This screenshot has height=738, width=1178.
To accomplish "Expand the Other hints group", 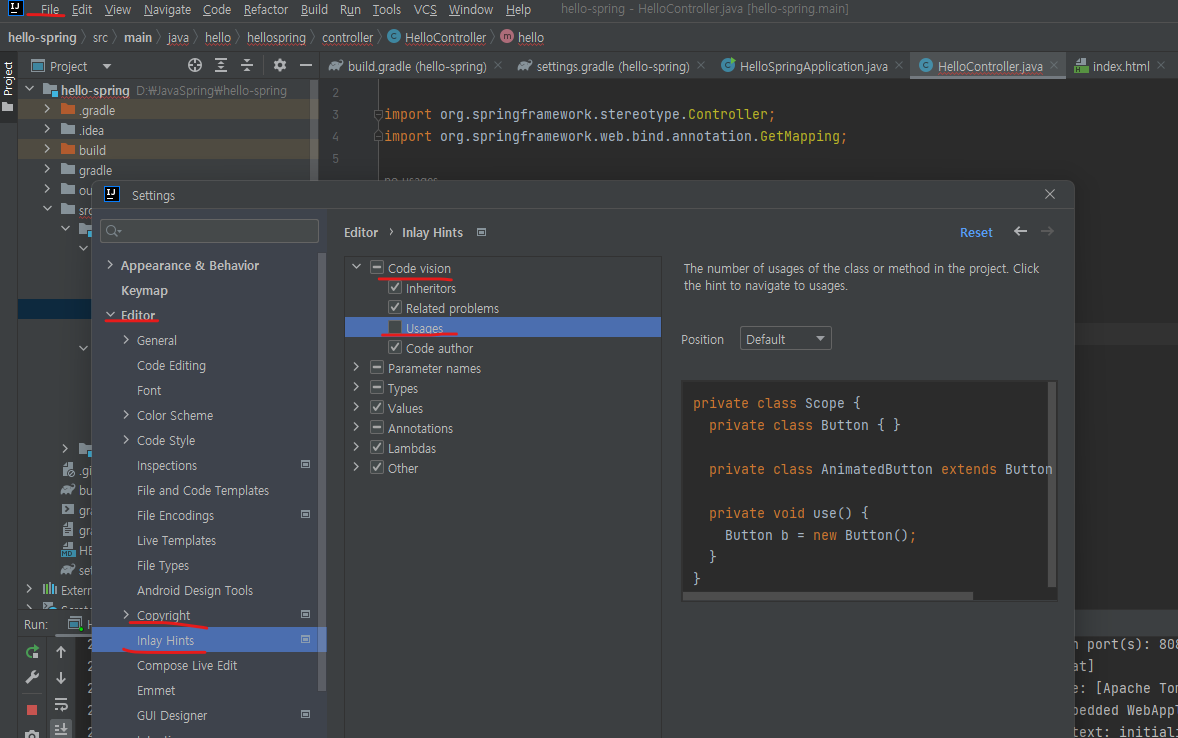I will click(x=357, y=467).
